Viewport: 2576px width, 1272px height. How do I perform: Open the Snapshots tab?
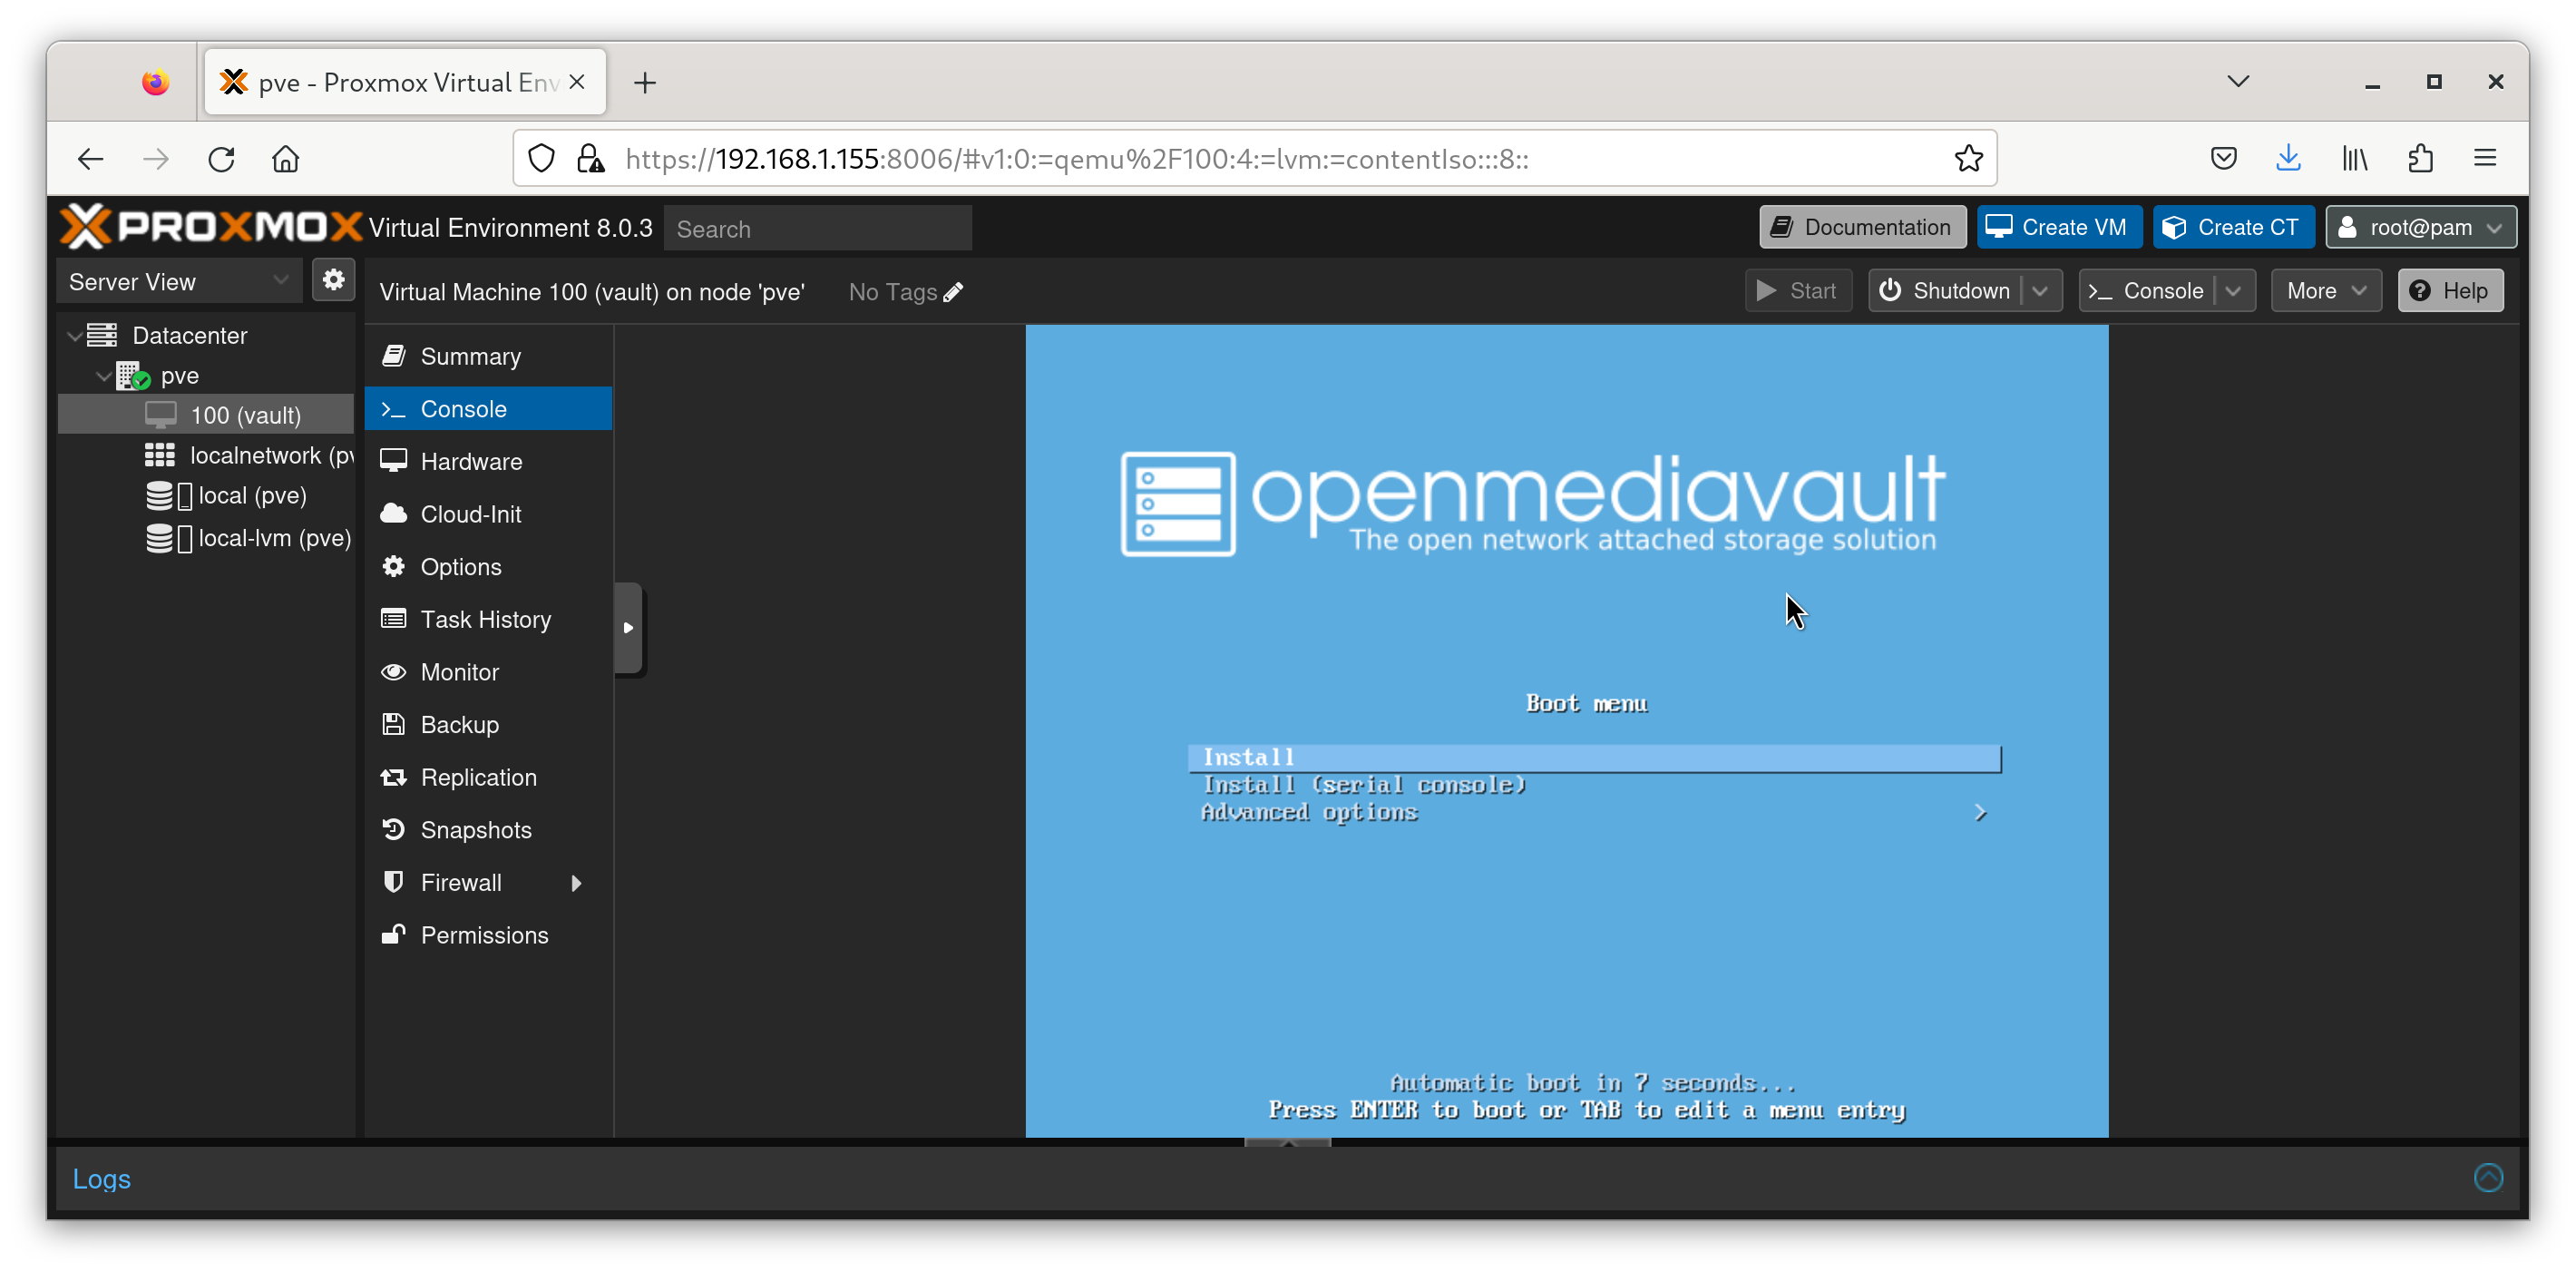(489, 830)
